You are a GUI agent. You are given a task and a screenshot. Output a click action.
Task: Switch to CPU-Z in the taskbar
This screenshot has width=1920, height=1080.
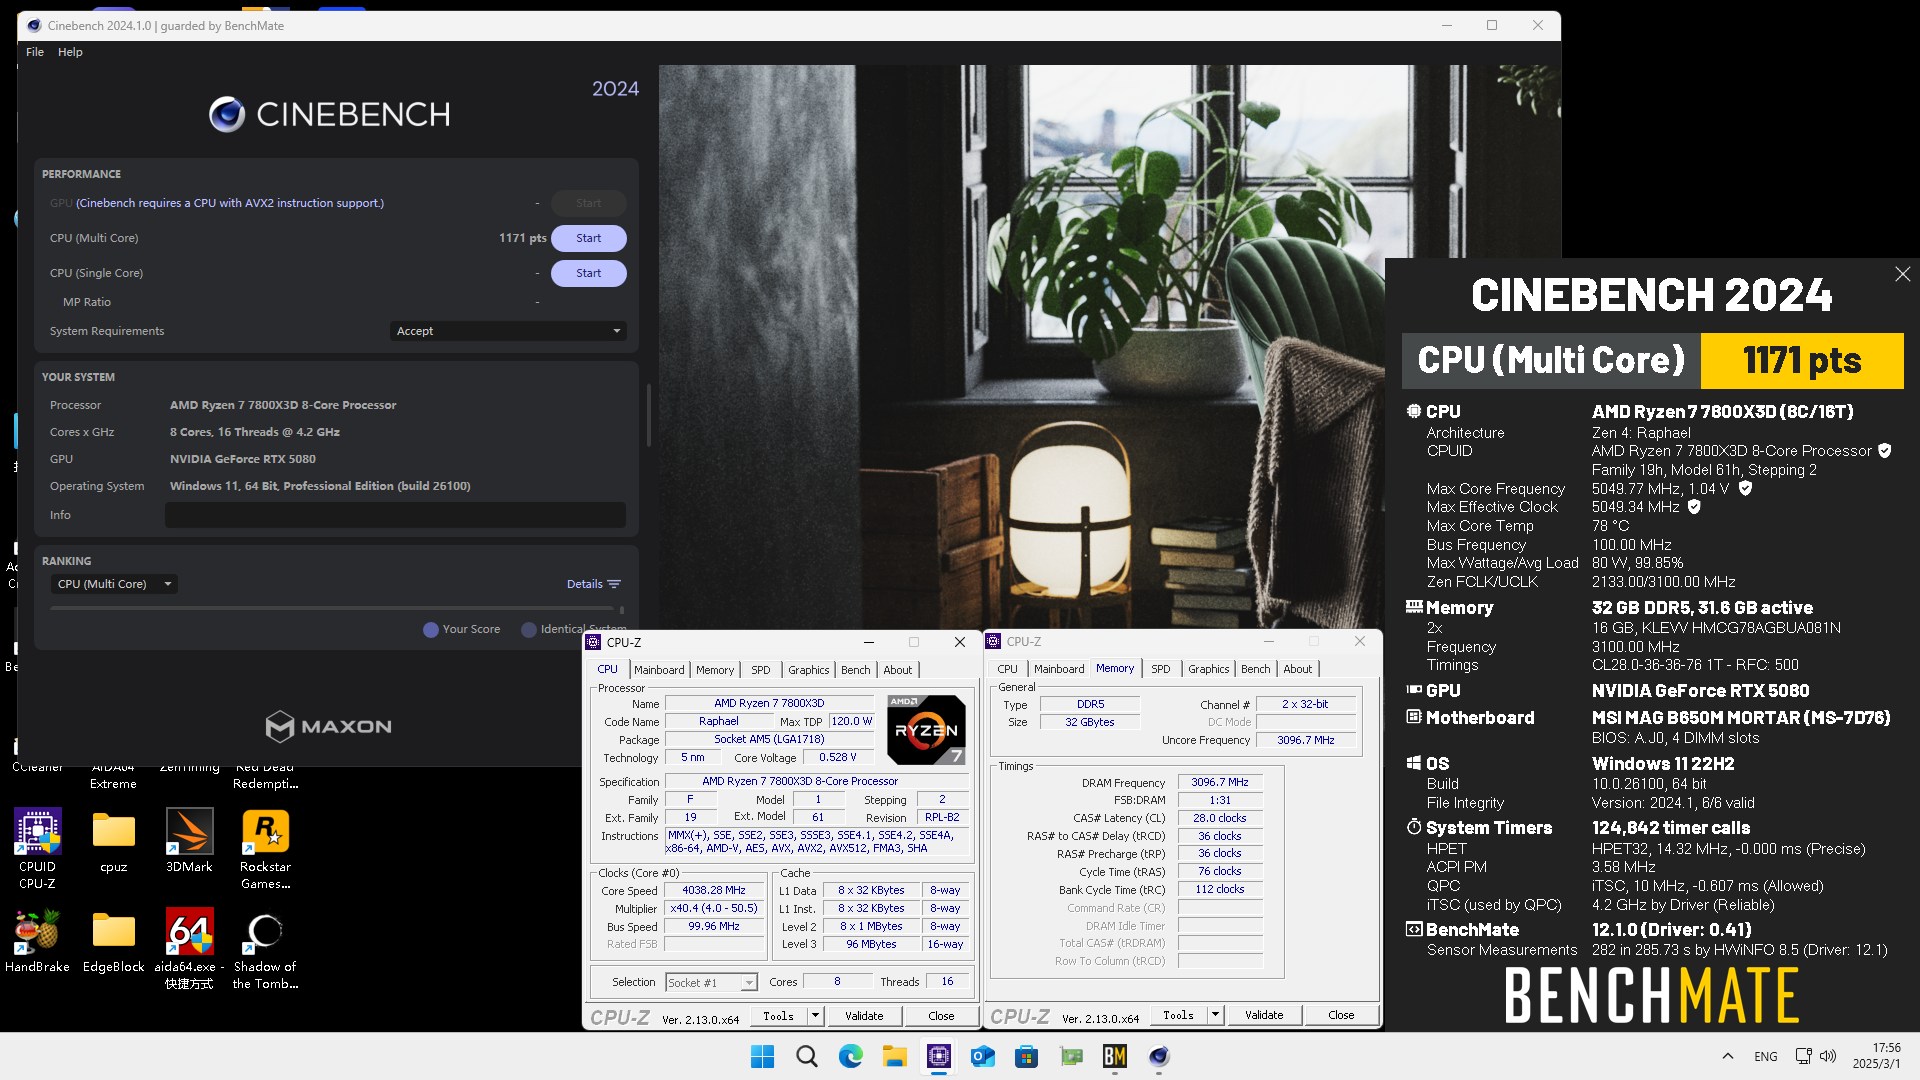click(938, 1056)
